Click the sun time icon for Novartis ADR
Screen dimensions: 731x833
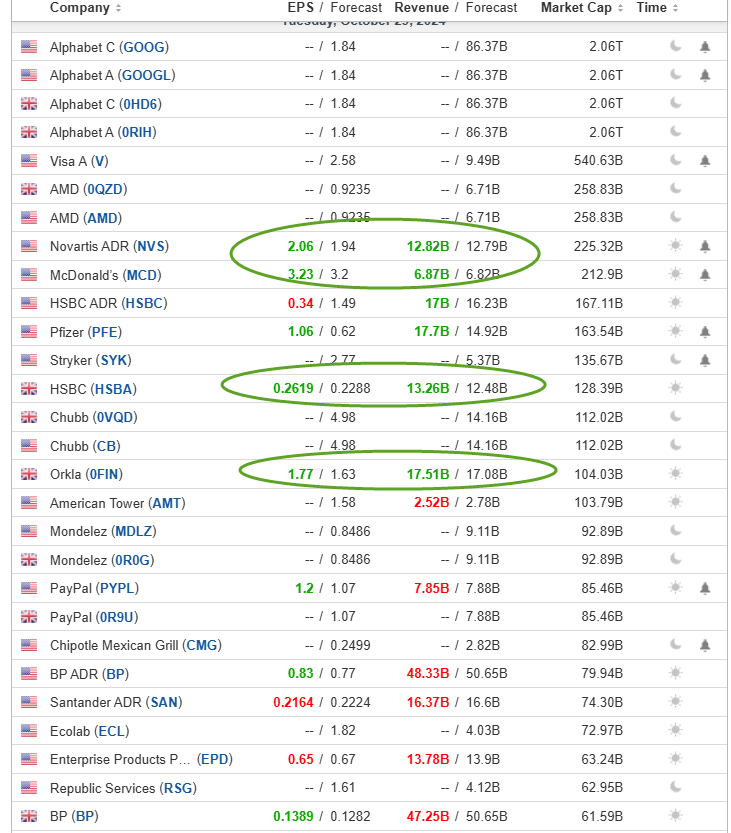pyautogui.click(x=675, y=245)
